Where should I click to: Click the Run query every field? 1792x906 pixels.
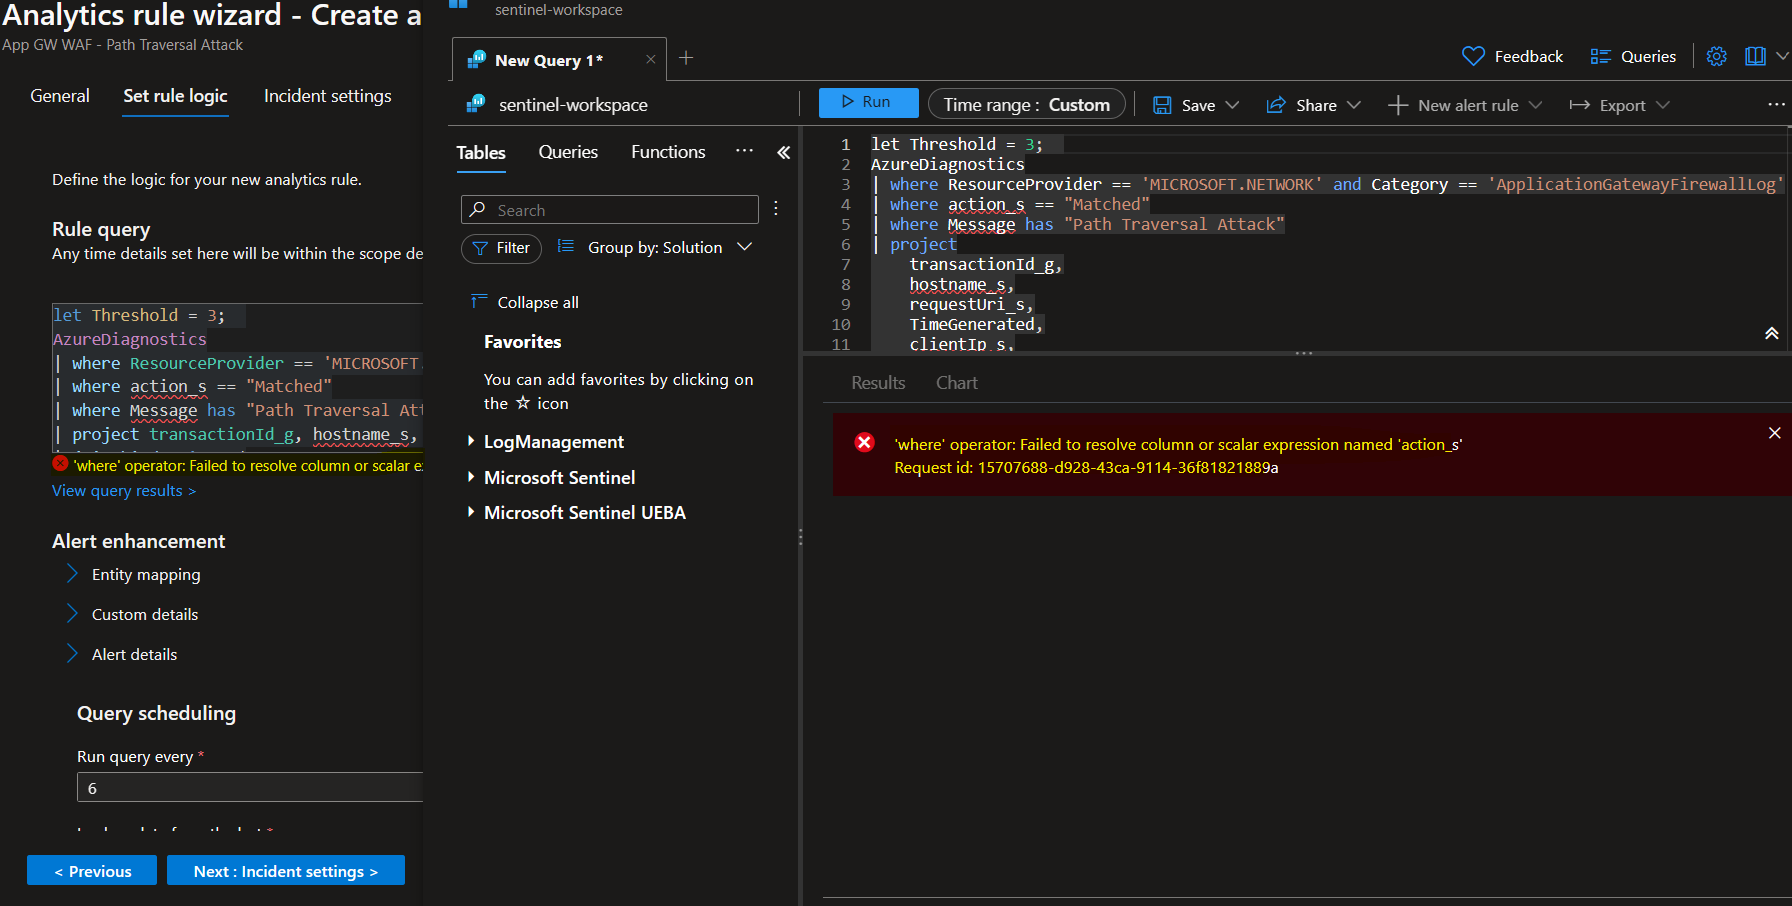click(250, 788)
